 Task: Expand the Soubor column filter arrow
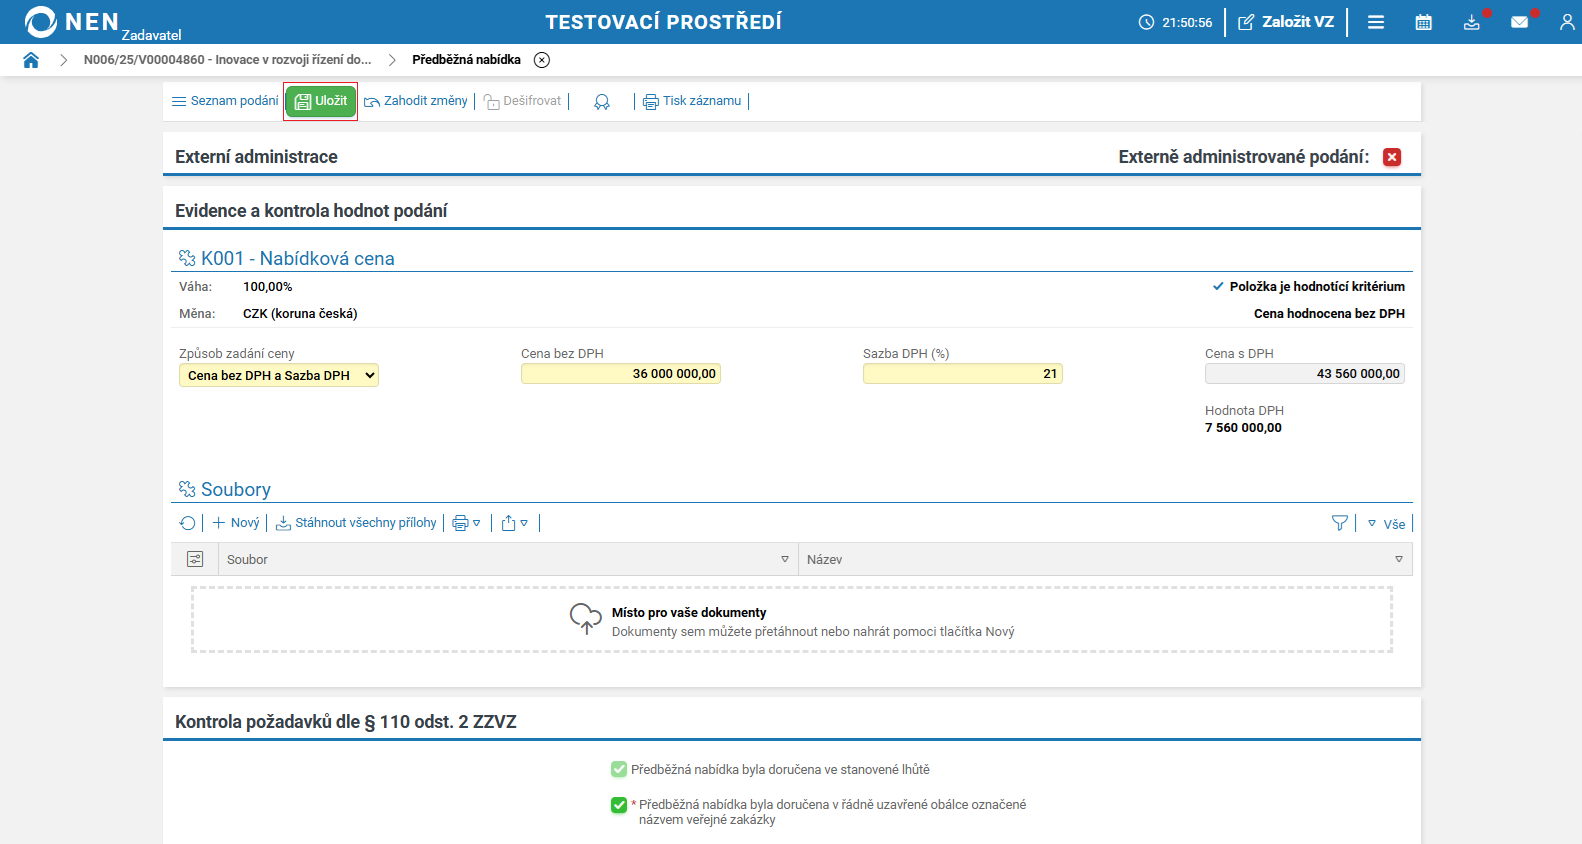(784, 560)
